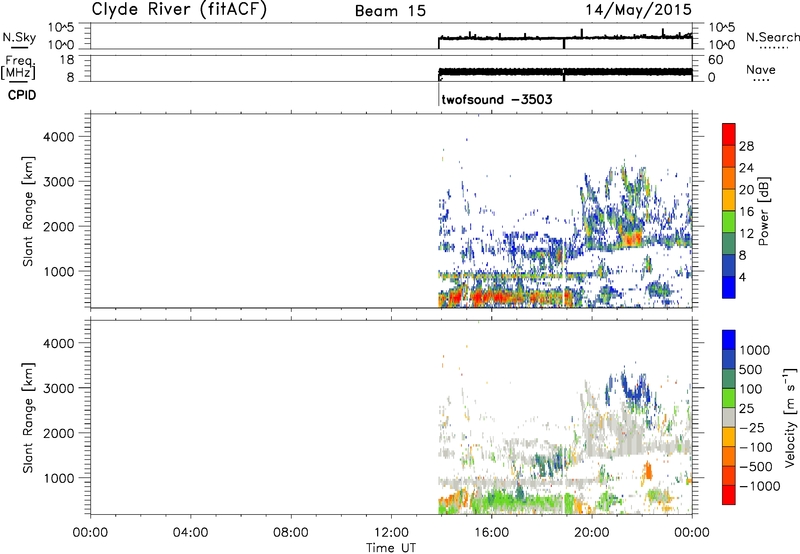Image resolution: width=800 pixels, height=554 pixels.
Task: Select the '12:00' time tick label
Action: point(391,533)
